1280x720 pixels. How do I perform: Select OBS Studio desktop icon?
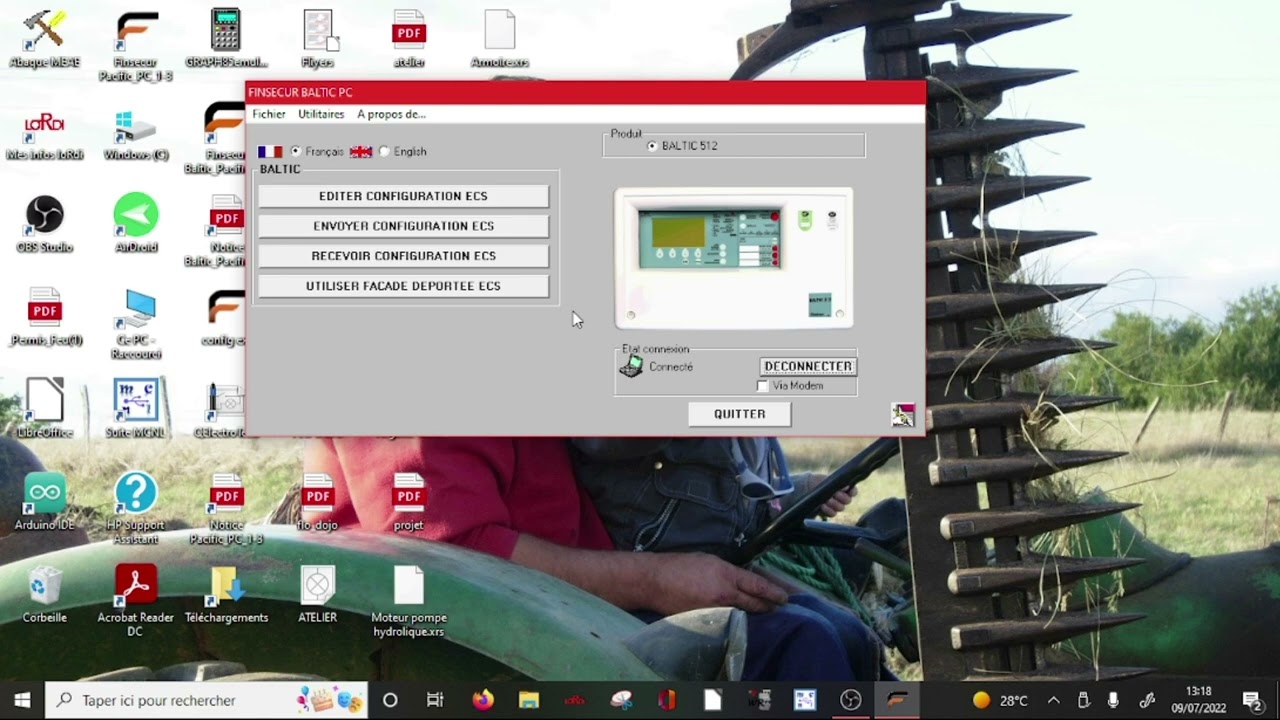point(45,224)
